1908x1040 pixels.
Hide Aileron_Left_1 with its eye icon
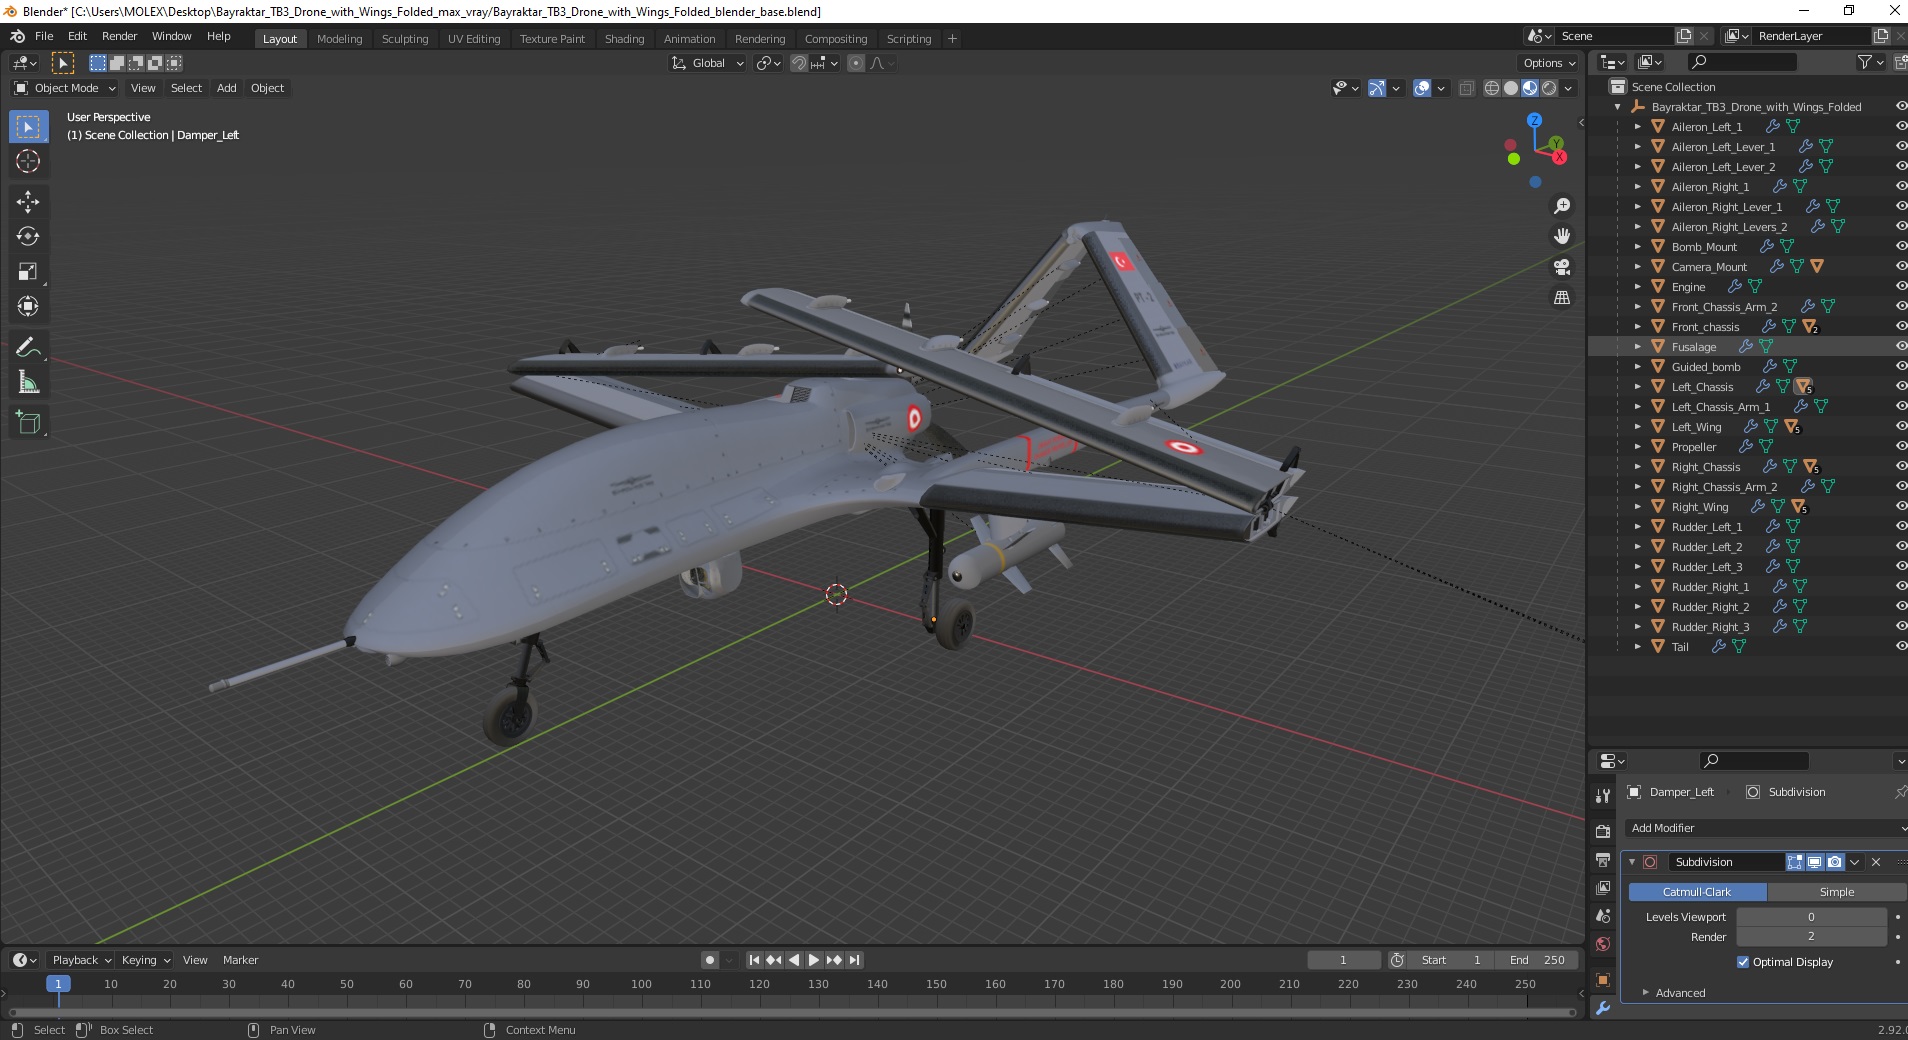[x=1900, y=126]
